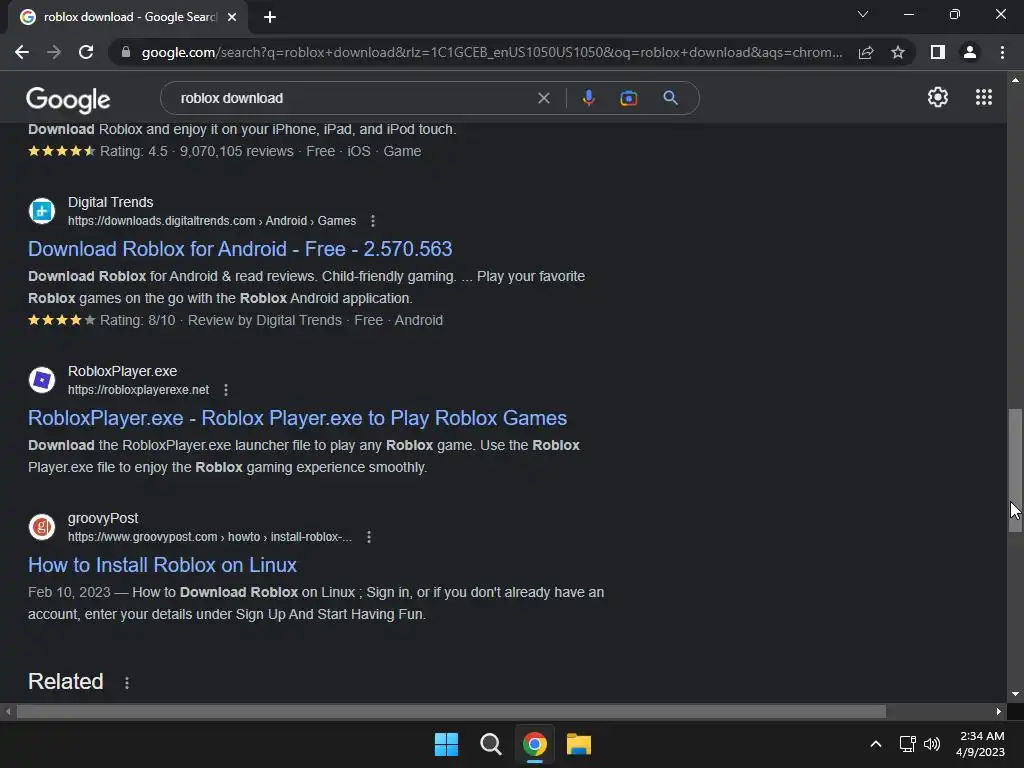Share this page from address bar
This screenshot has width=1024, height=768.
pyautogui.click(x=866, y=52)
